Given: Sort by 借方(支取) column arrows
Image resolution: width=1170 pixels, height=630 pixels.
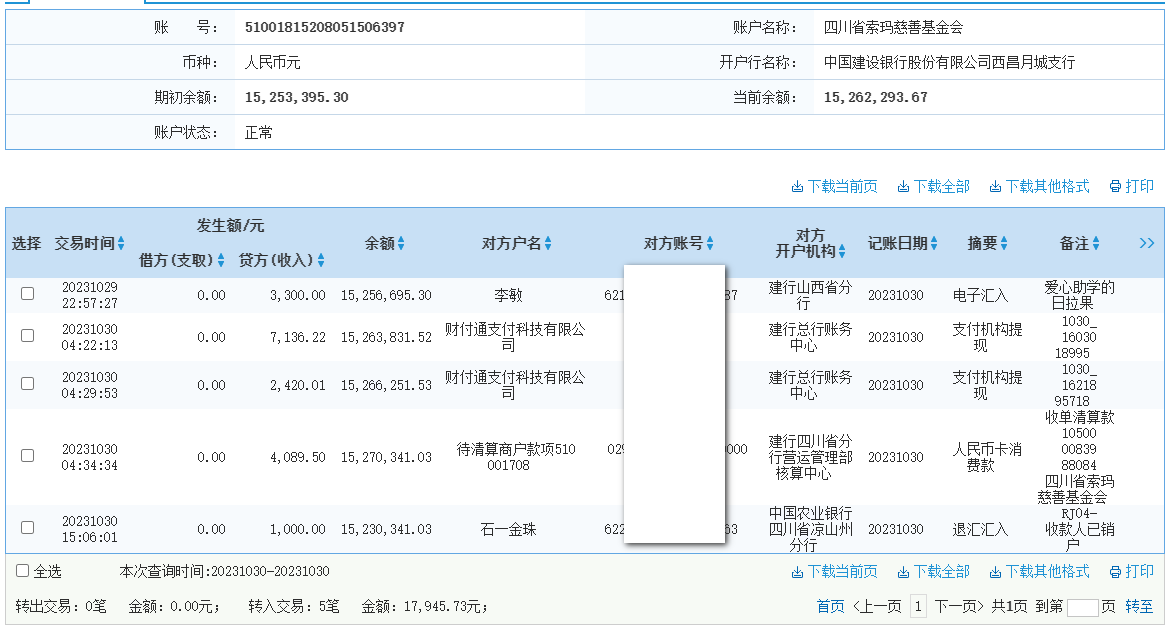Looking at the screenshot, I should pos(221,260).
